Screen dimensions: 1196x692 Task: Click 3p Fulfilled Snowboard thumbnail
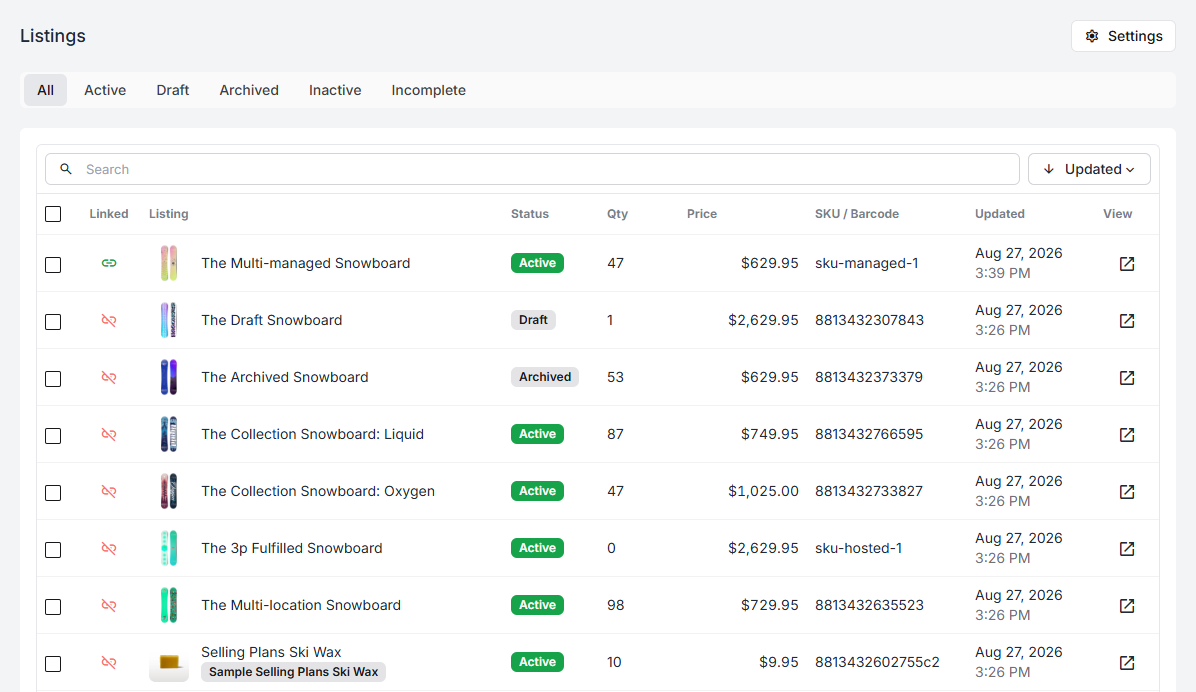click(169, 548)
